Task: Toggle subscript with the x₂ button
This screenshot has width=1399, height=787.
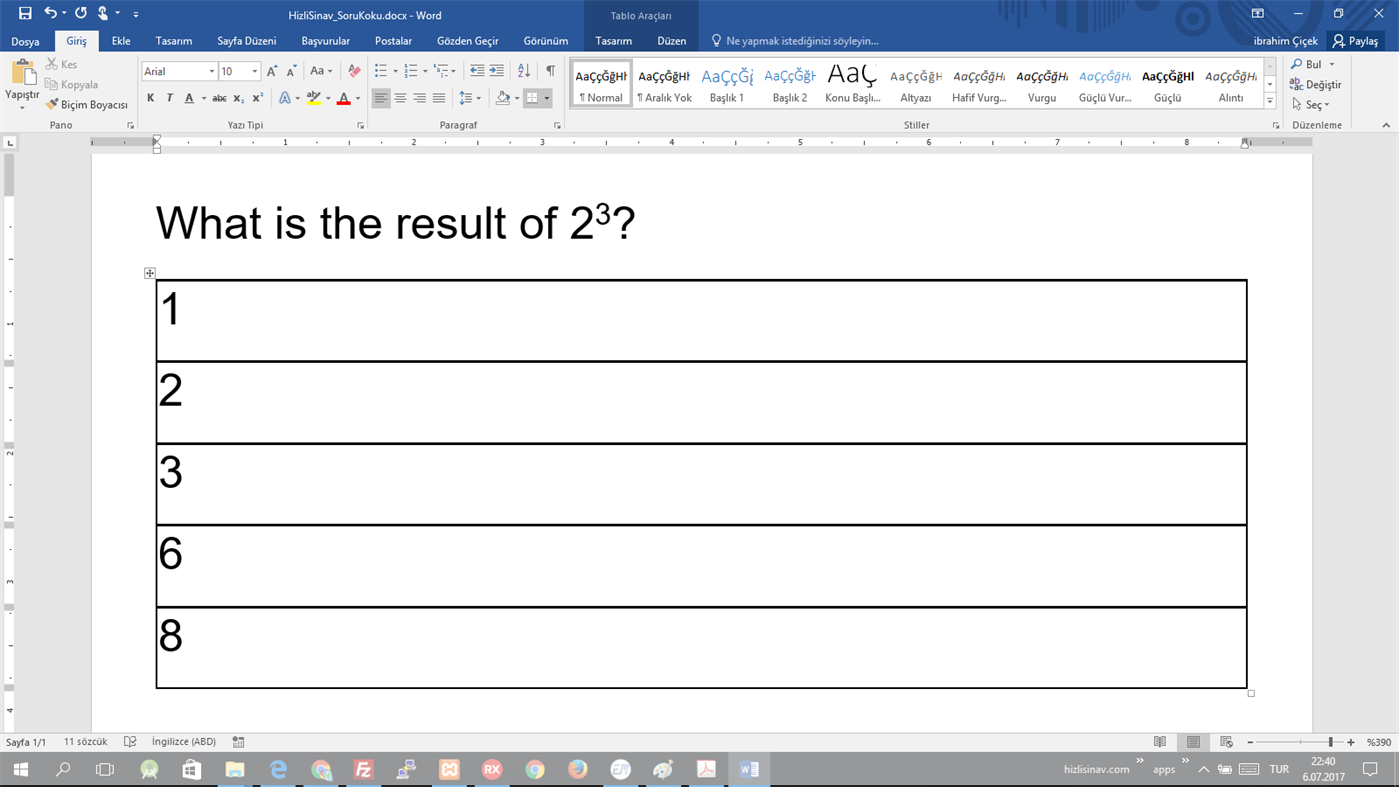Action: 237,97
